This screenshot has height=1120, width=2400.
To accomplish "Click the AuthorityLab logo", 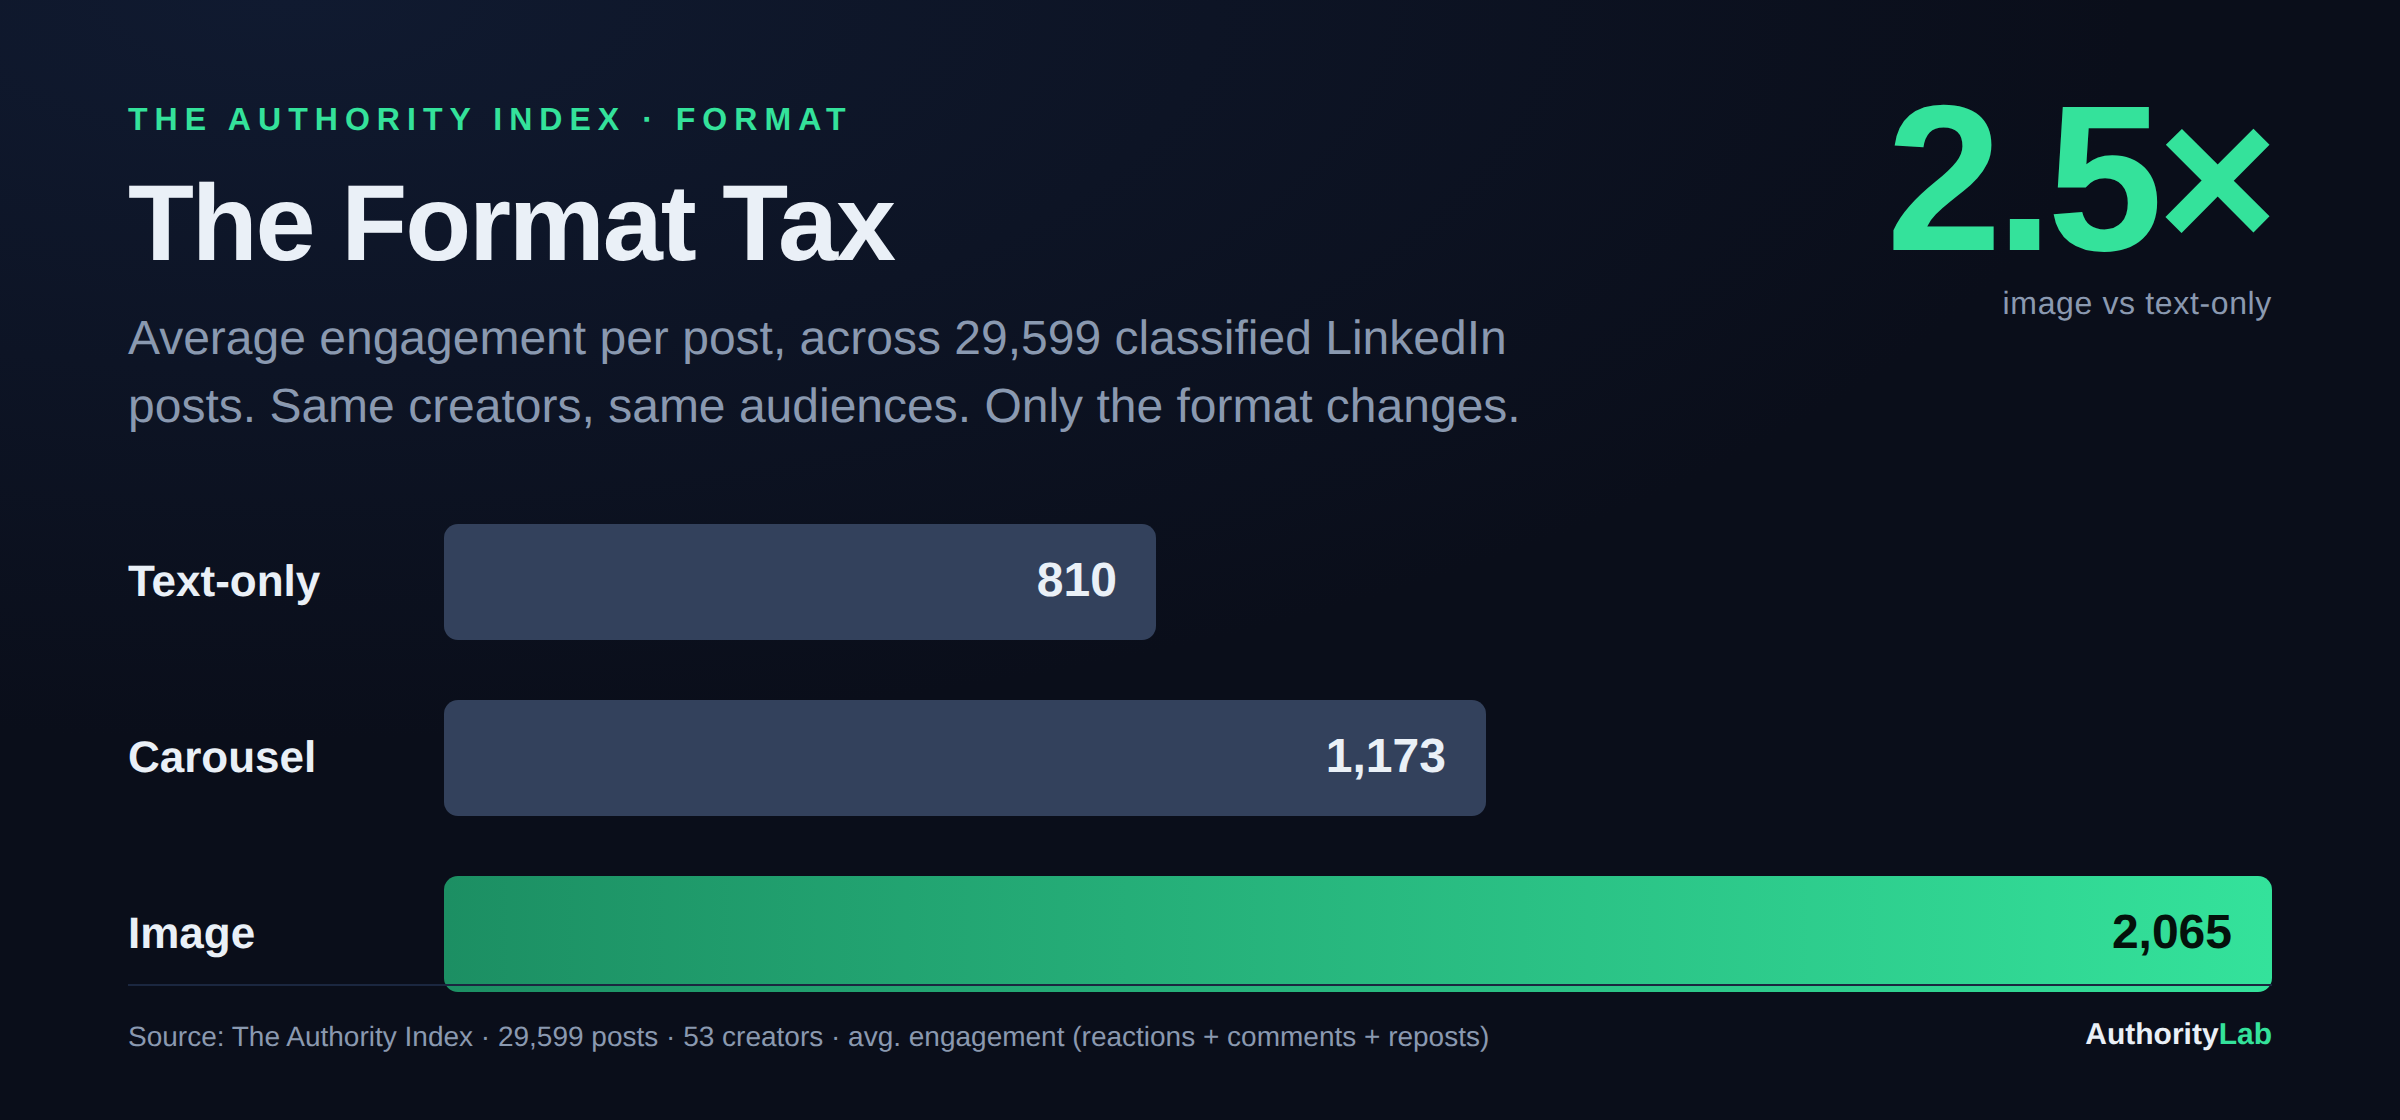I will click(2178, 1034).
